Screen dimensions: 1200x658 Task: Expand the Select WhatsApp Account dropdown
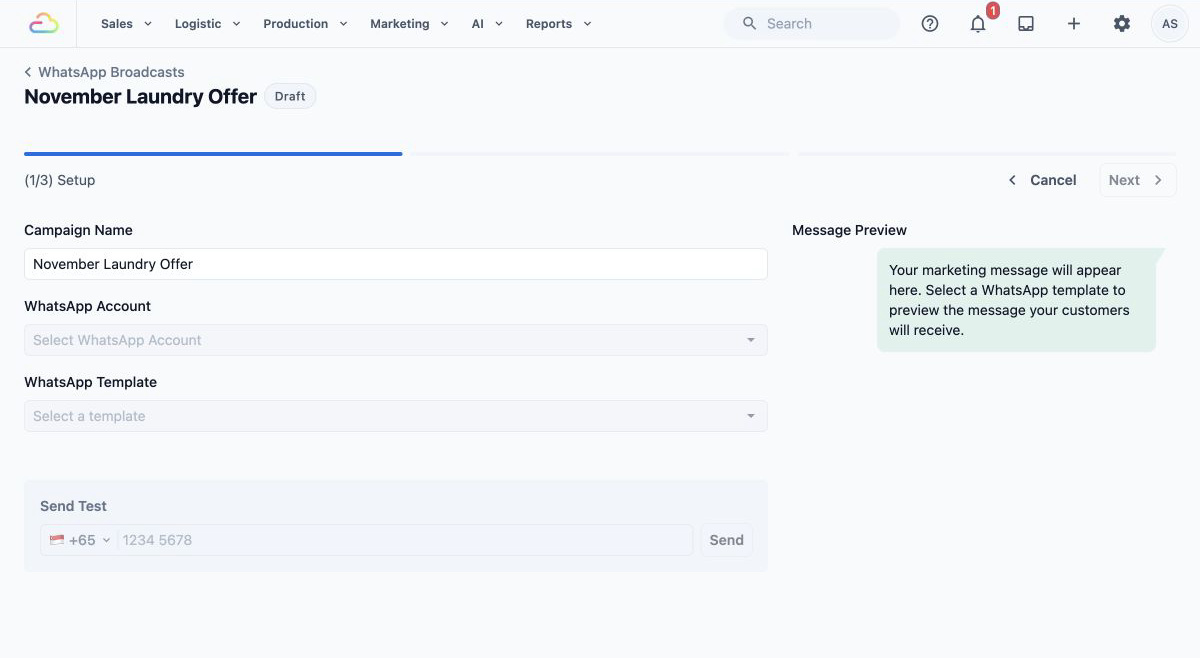pyautogui.click(x=396, y=340)
